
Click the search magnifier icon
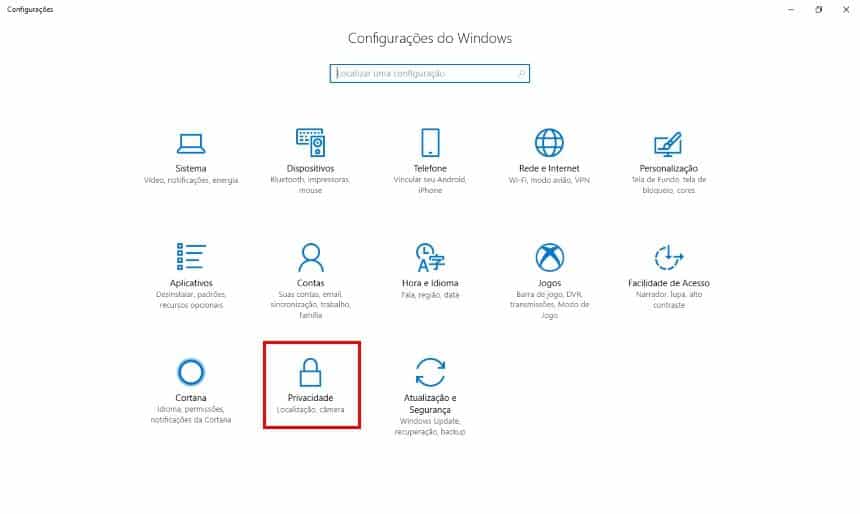(522, 74)
